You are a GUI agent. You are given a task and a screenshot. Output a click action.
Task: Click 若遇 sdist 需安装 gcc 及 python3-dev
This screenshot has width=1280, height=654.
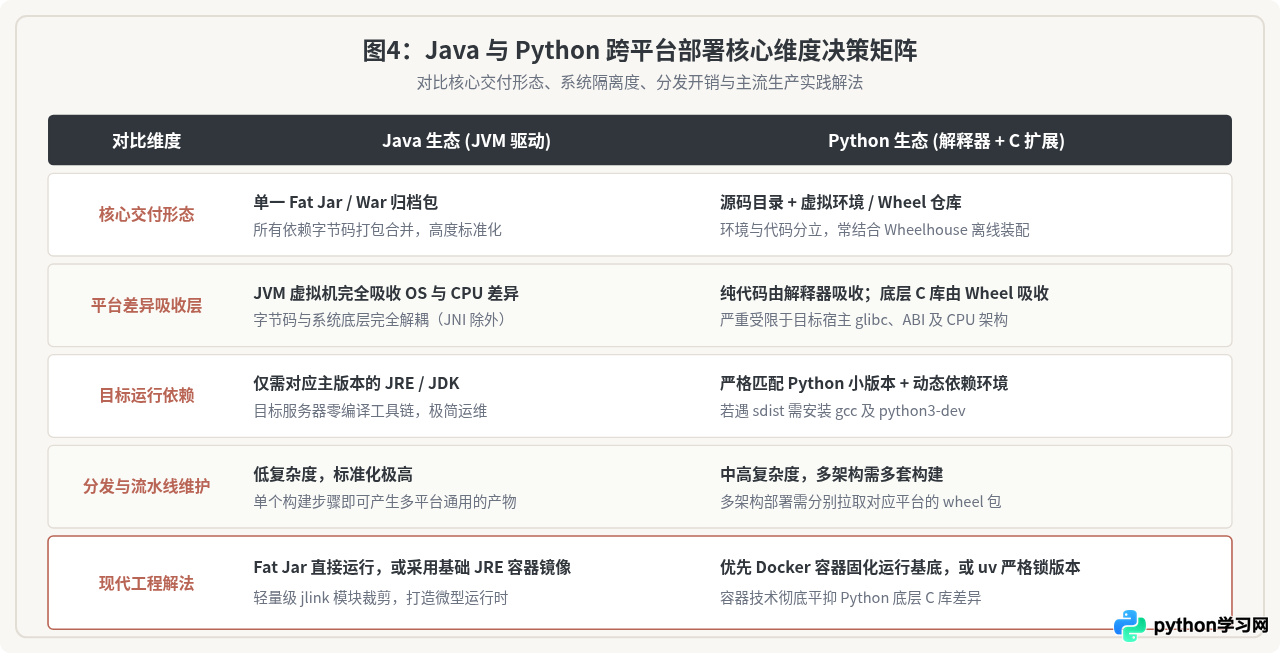click(843, 410)
